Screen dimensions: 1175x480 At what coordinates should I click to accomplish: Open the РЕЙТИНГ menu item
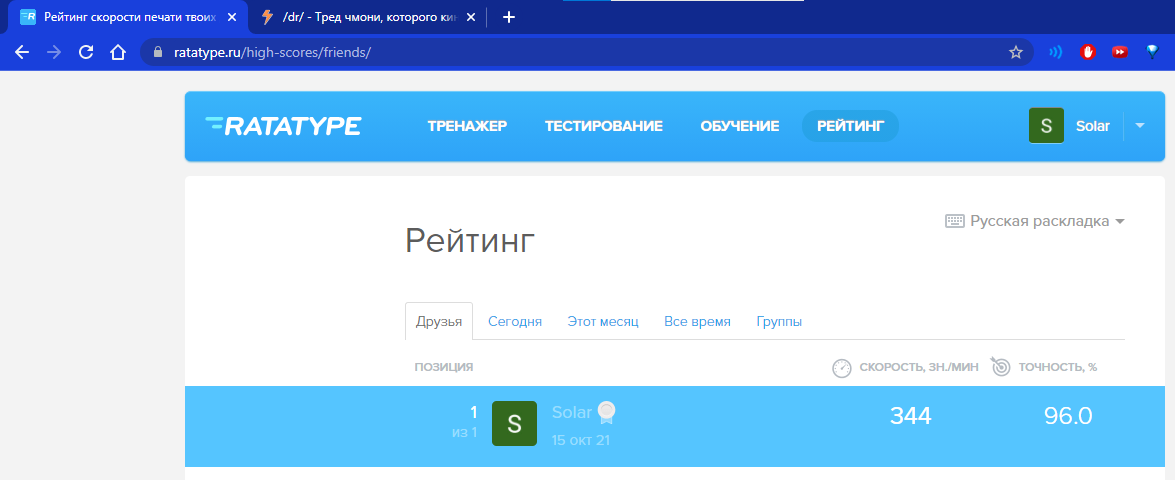850,126
